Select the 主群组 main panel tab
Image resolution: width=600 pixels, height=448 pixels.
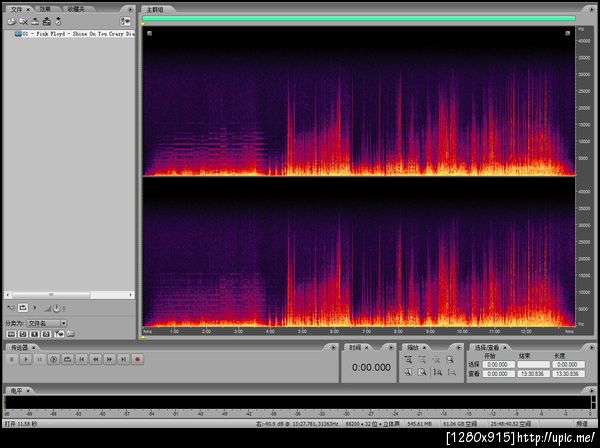tap(155, 10)
